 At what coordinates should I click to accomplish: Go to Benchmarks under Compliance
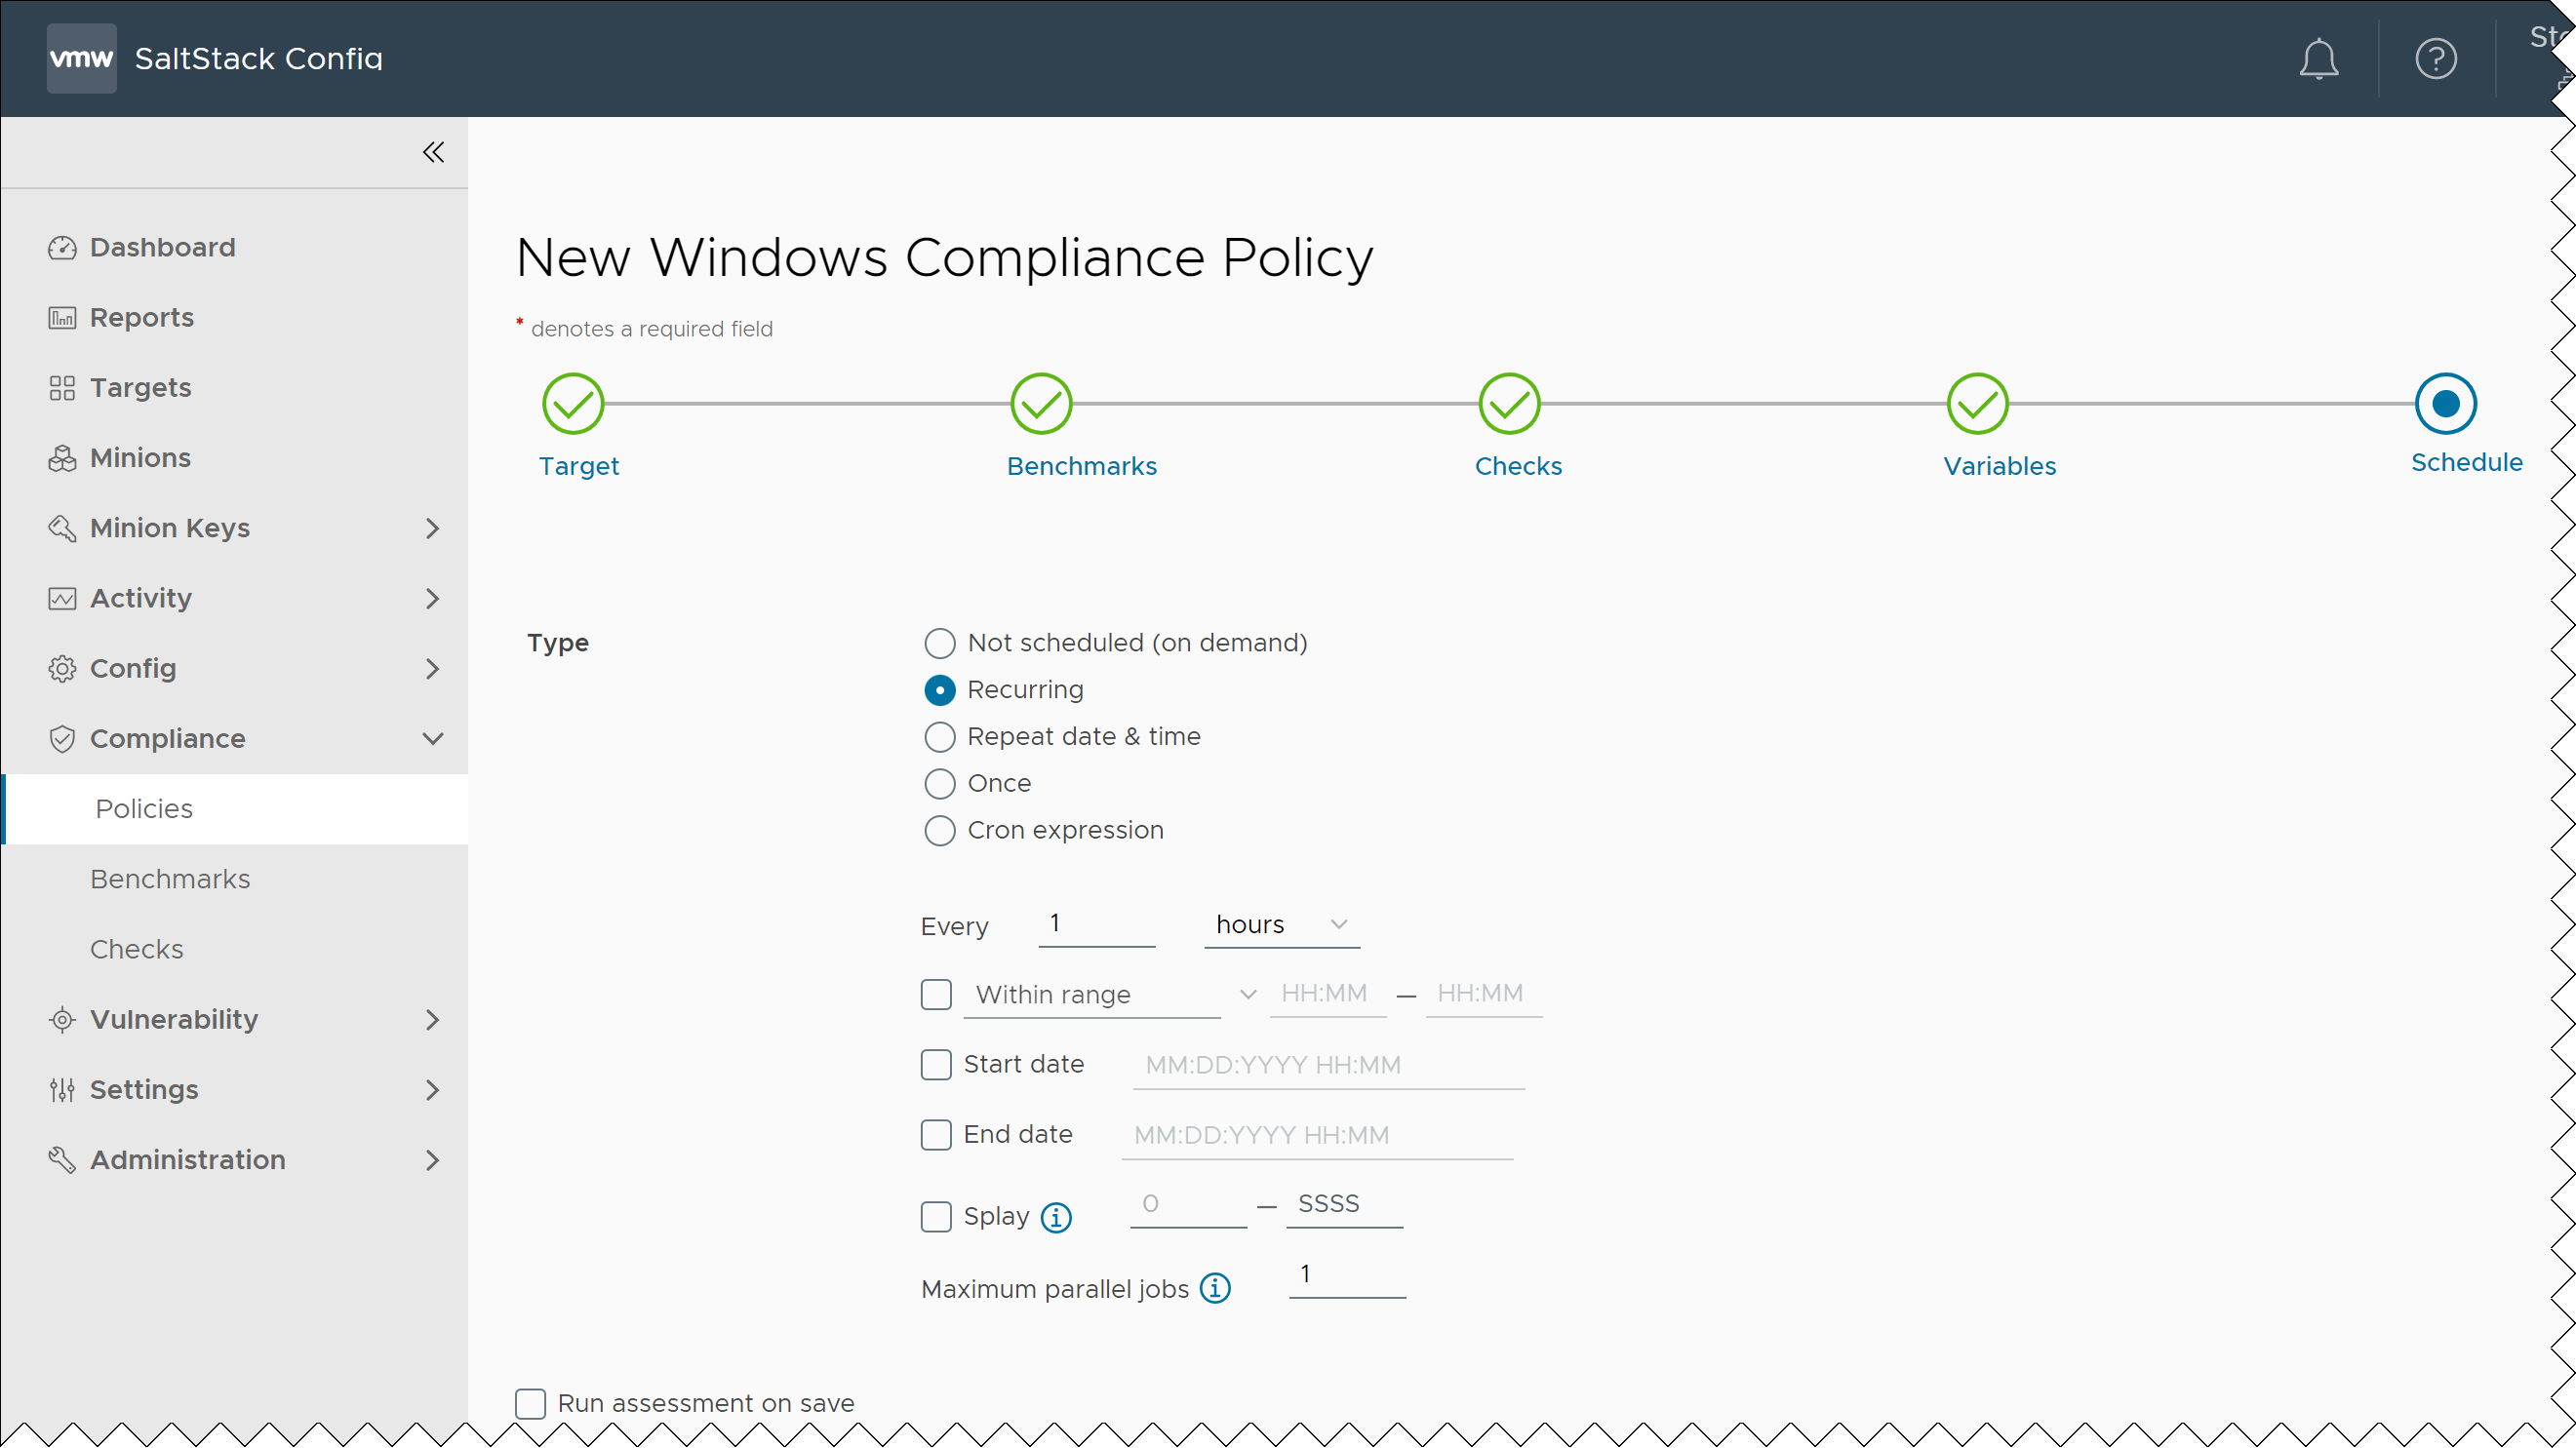point(170,879)
